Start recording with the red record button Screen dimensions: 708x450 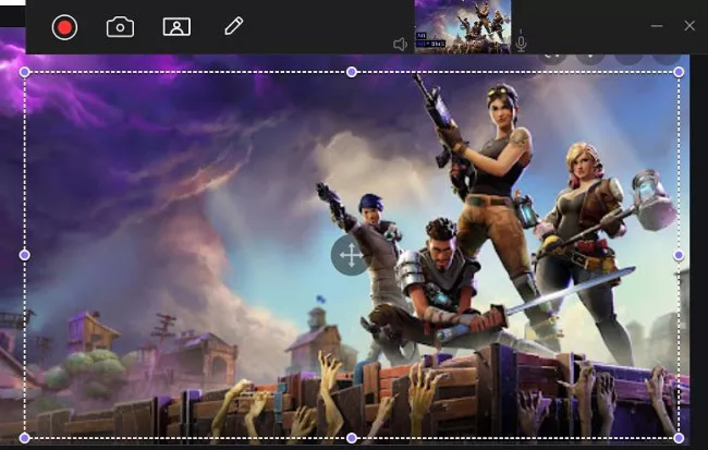tap(65, 27)
